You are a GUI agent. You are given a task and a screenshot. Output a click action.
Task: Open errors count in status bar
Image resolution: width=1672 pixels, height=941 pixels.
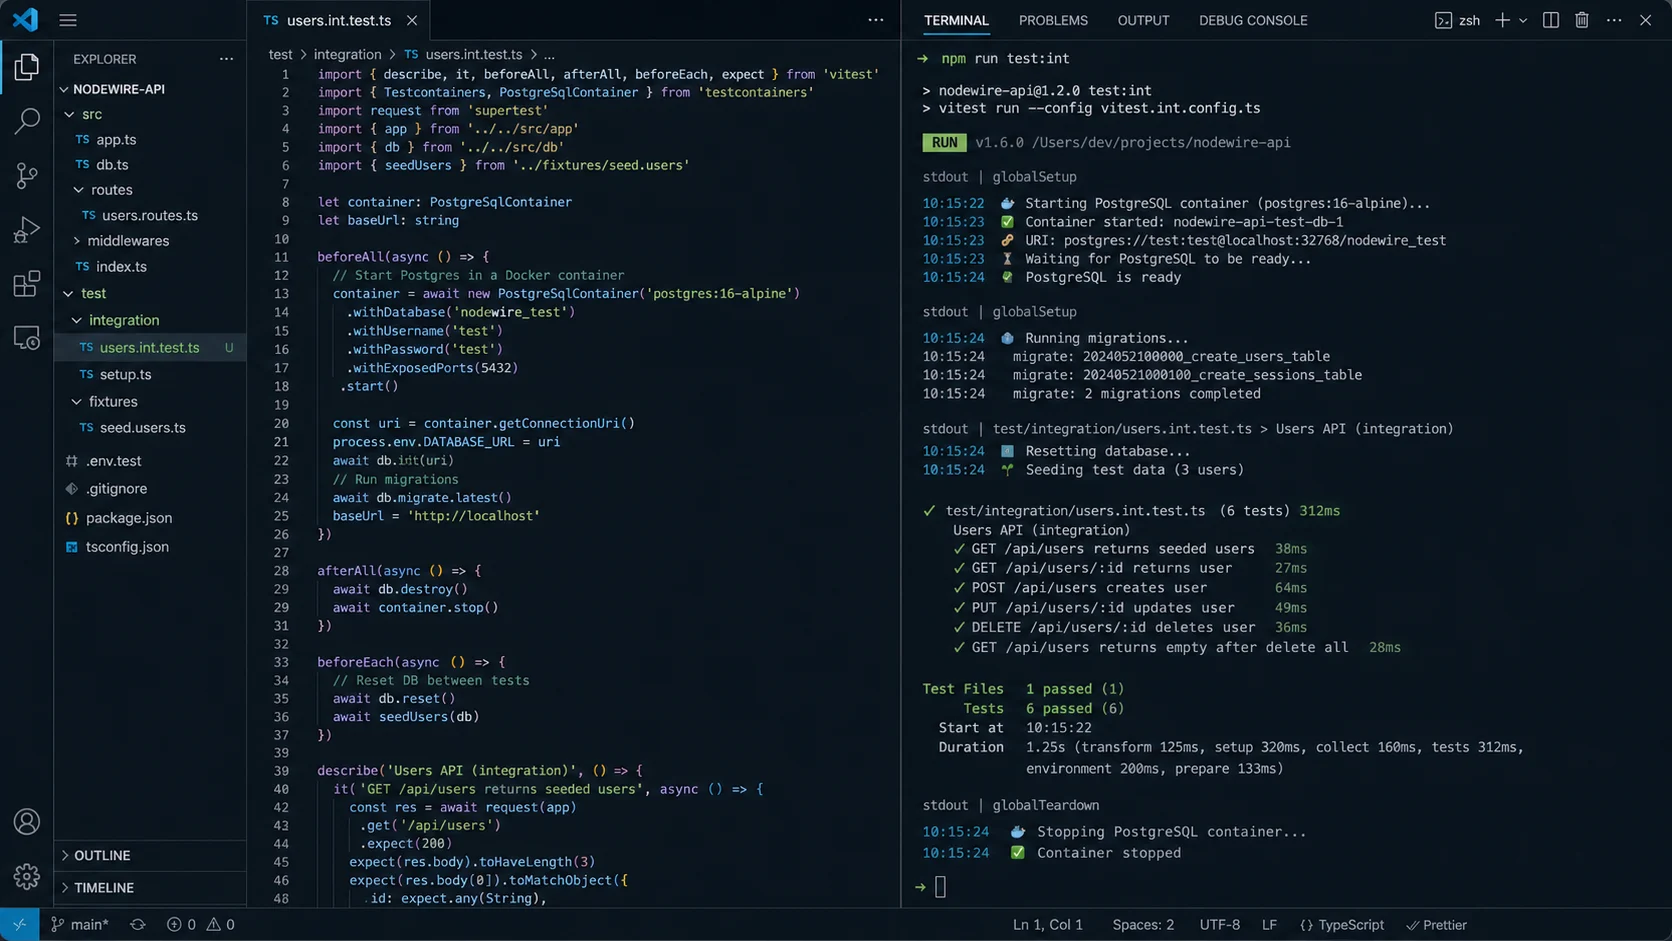[182, 925]
